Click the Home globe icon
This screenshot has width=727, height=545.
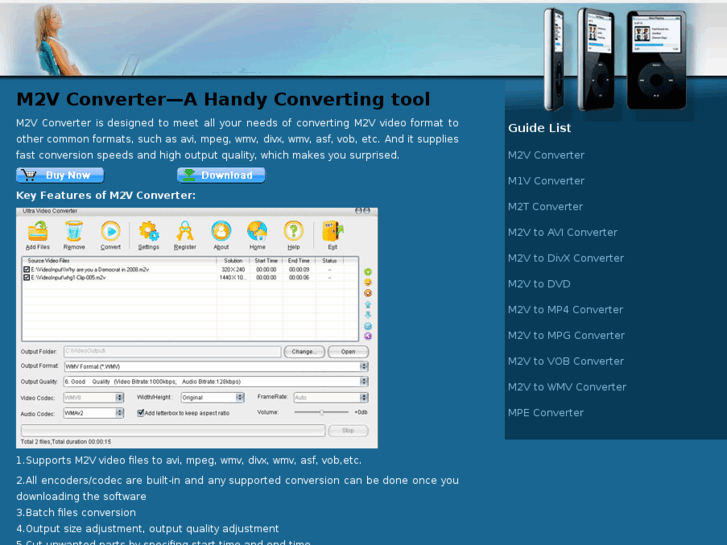[257, 231]
